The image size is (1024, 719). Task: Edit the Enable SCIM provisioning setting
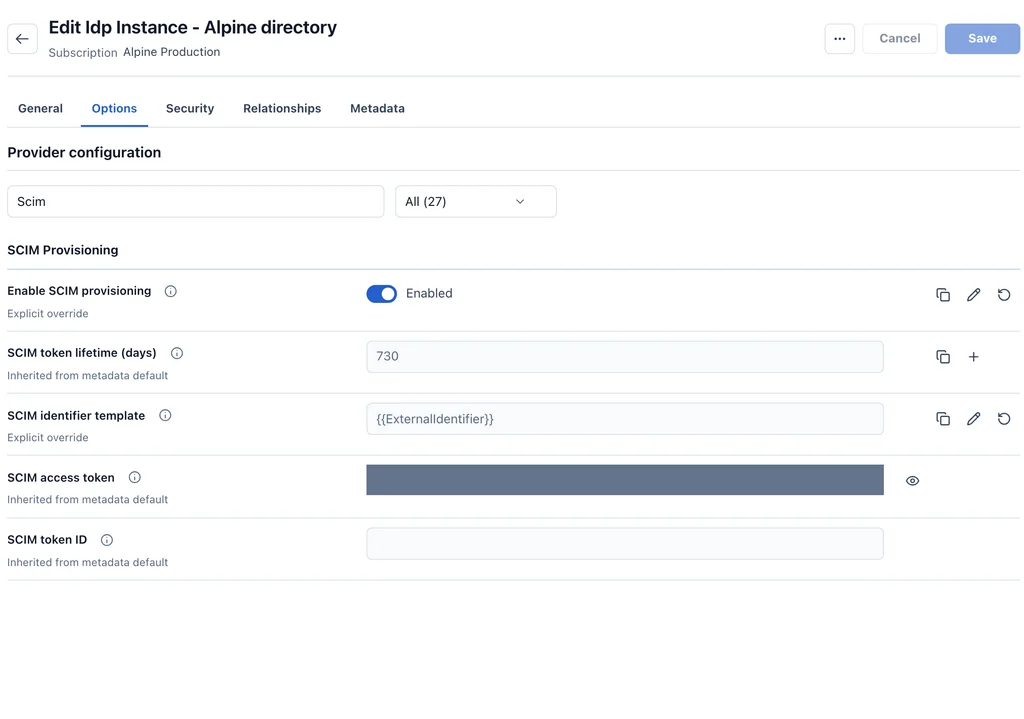tap(973, 295)
